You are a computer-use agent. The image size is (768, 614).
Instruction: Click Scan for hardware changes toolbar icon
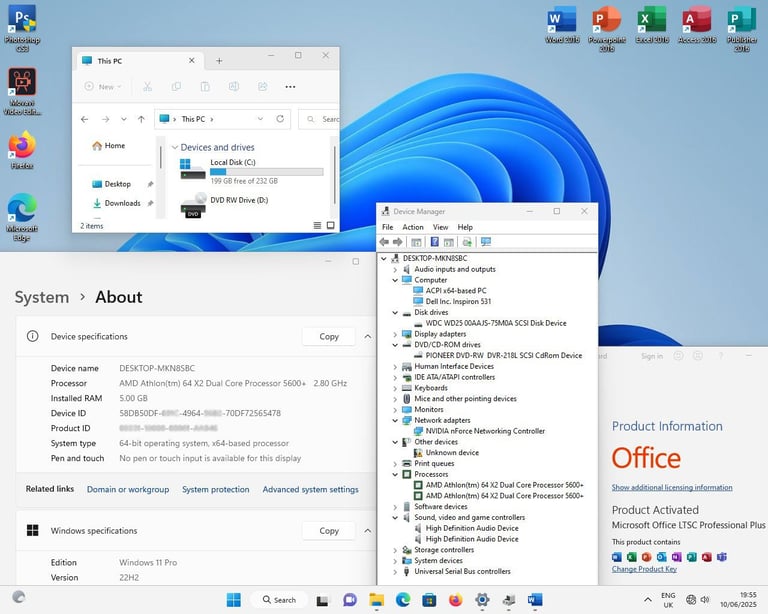pos(486,242)
